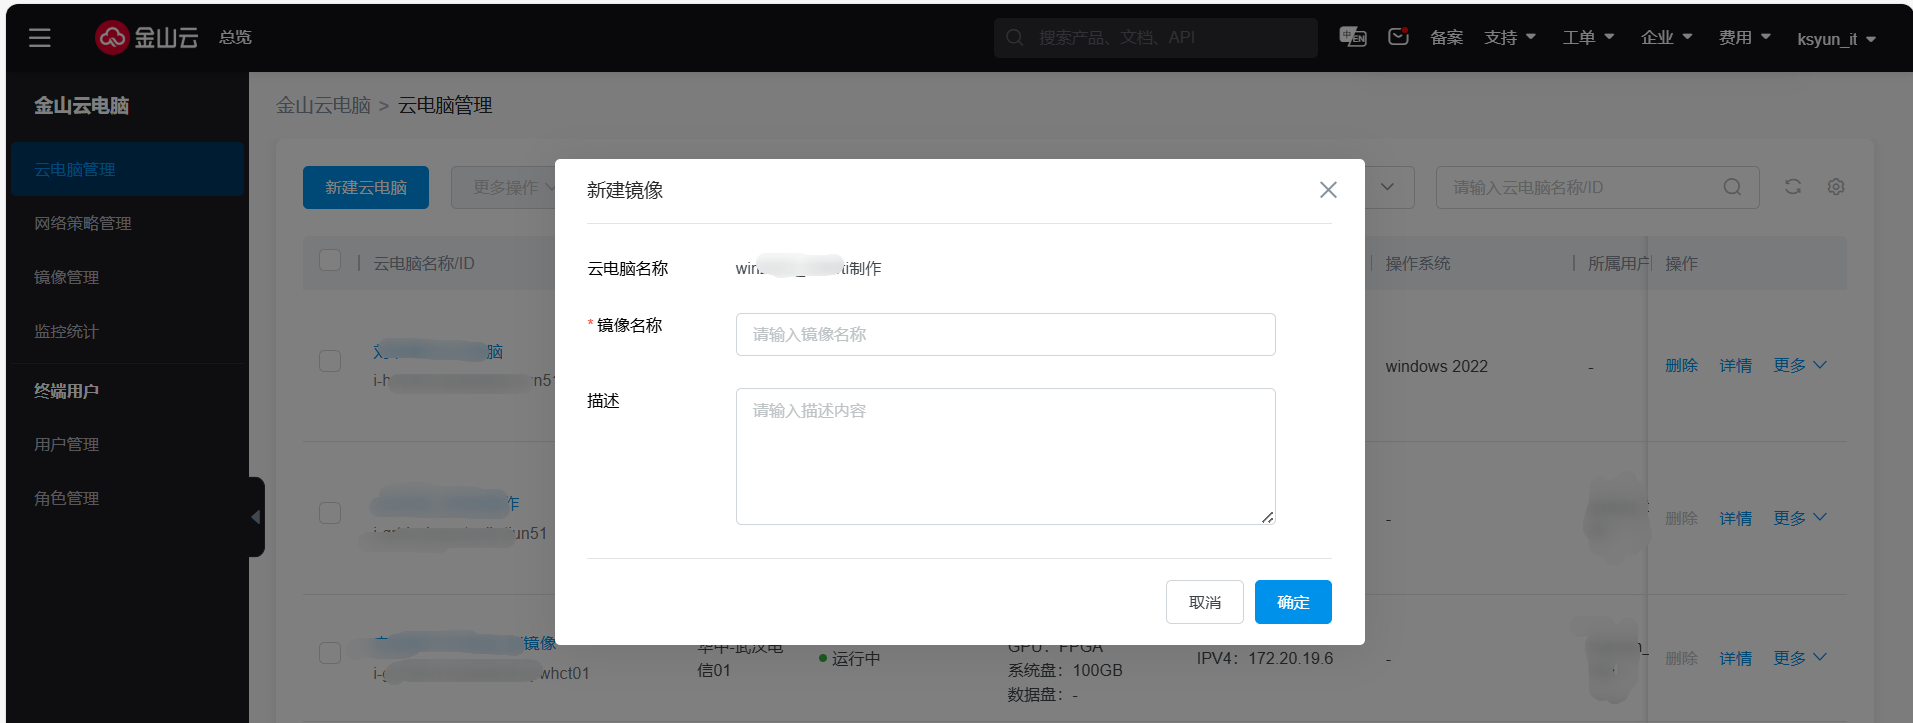Click the refresh list icon
1913x723 pixels.
coord(1793,187)
